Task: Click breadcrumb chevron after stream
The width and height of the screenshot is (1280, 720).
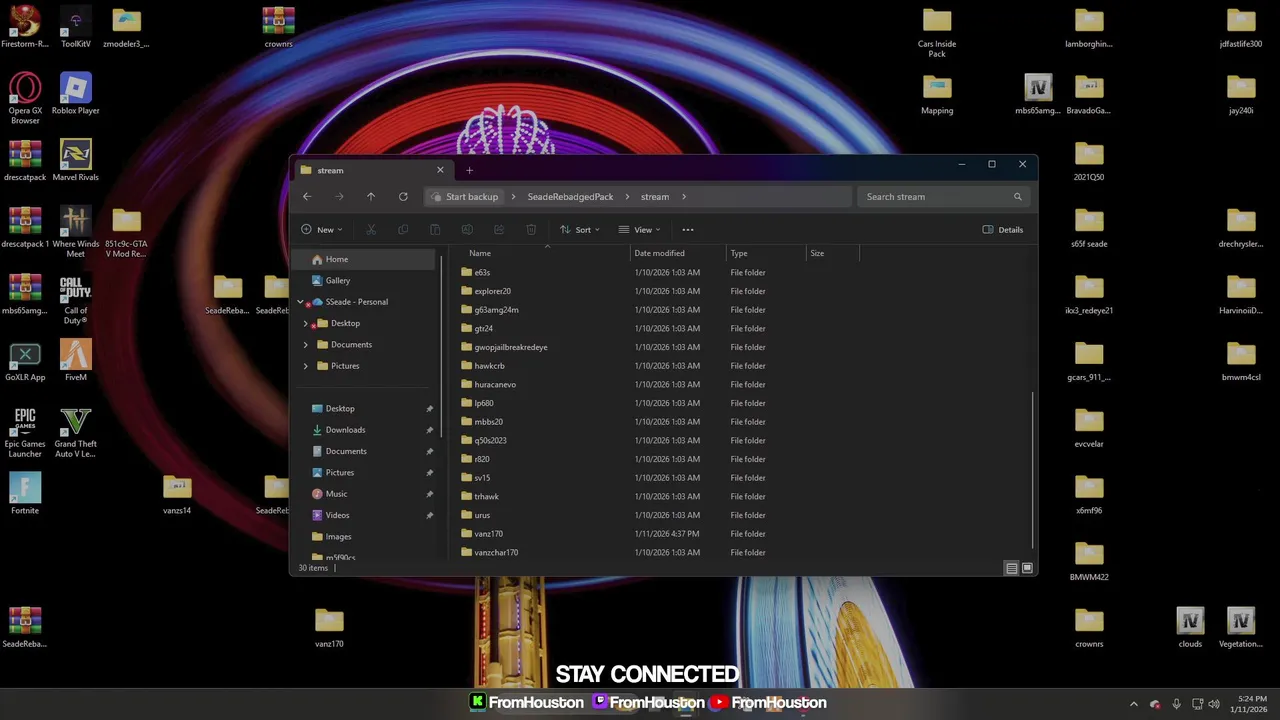Action: [x=684, y=197]
